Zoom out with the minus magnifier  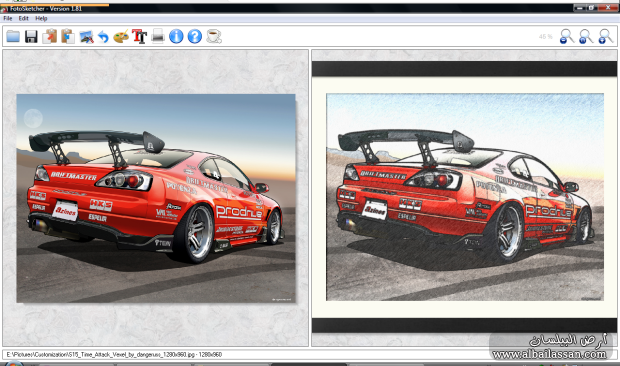[x=567, y=36]
